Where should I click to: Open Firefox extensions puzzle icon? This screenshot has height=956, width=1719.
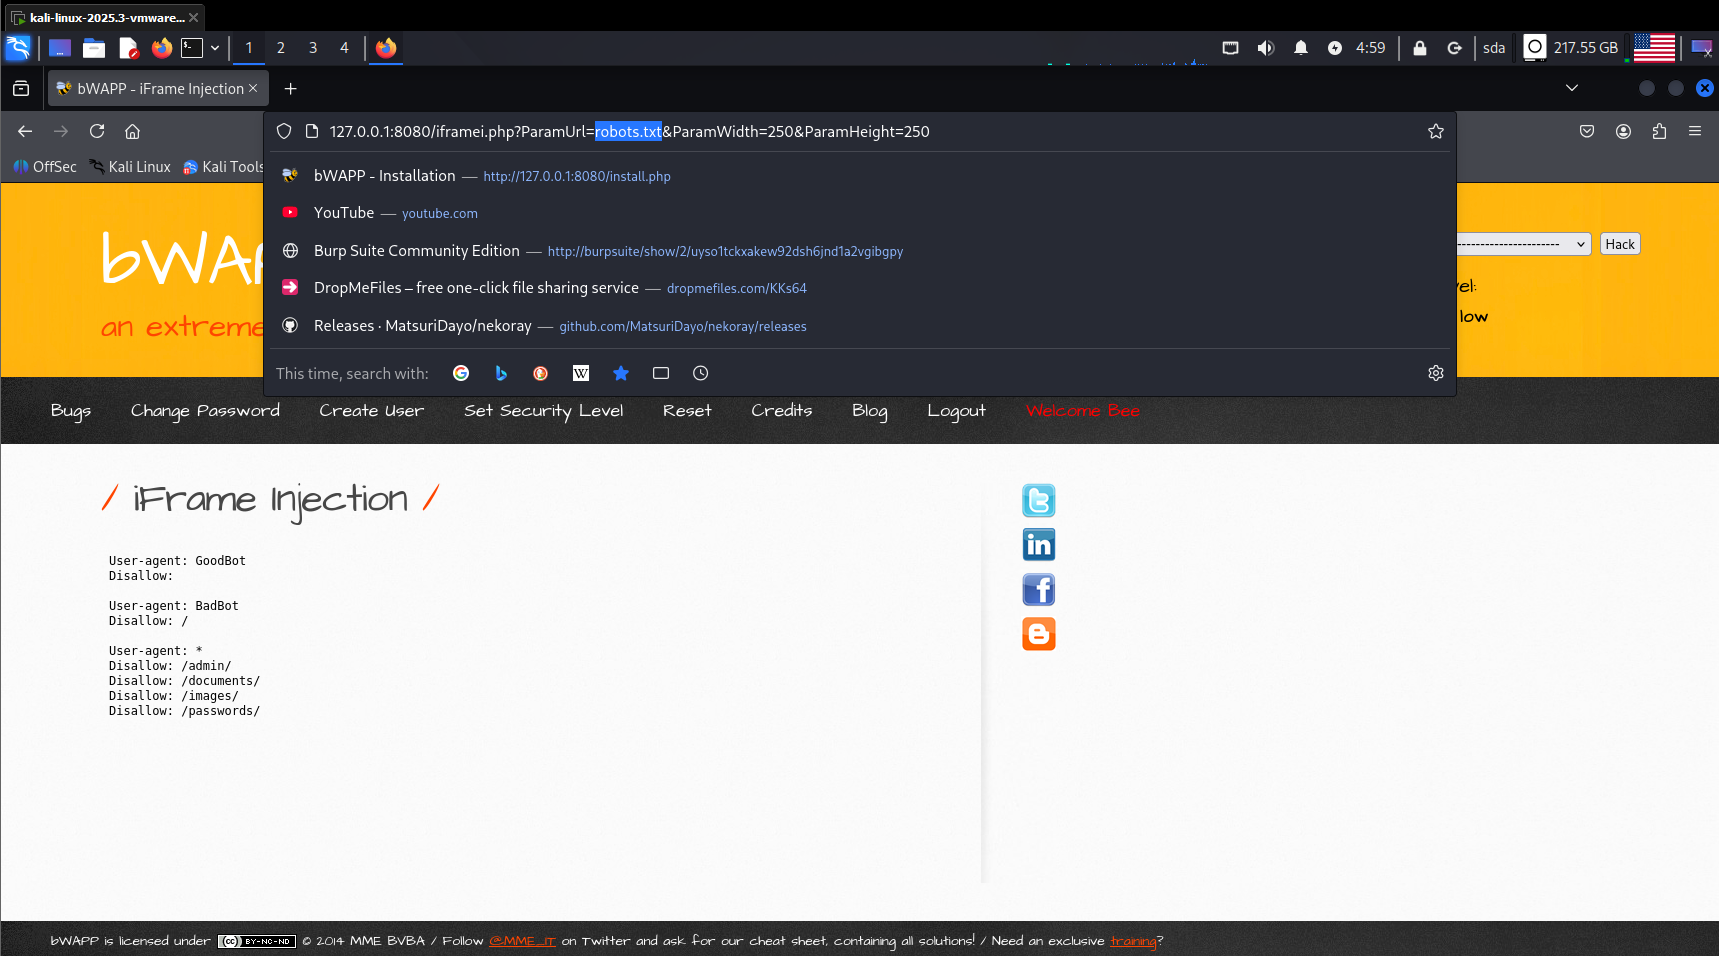(x=1659, y=132)
